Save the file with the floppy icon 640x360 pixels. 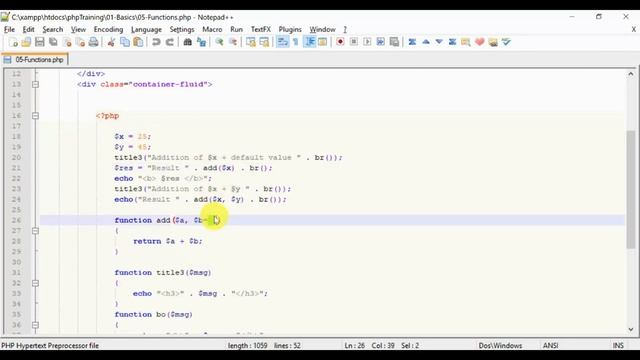[x=40, y=42]
